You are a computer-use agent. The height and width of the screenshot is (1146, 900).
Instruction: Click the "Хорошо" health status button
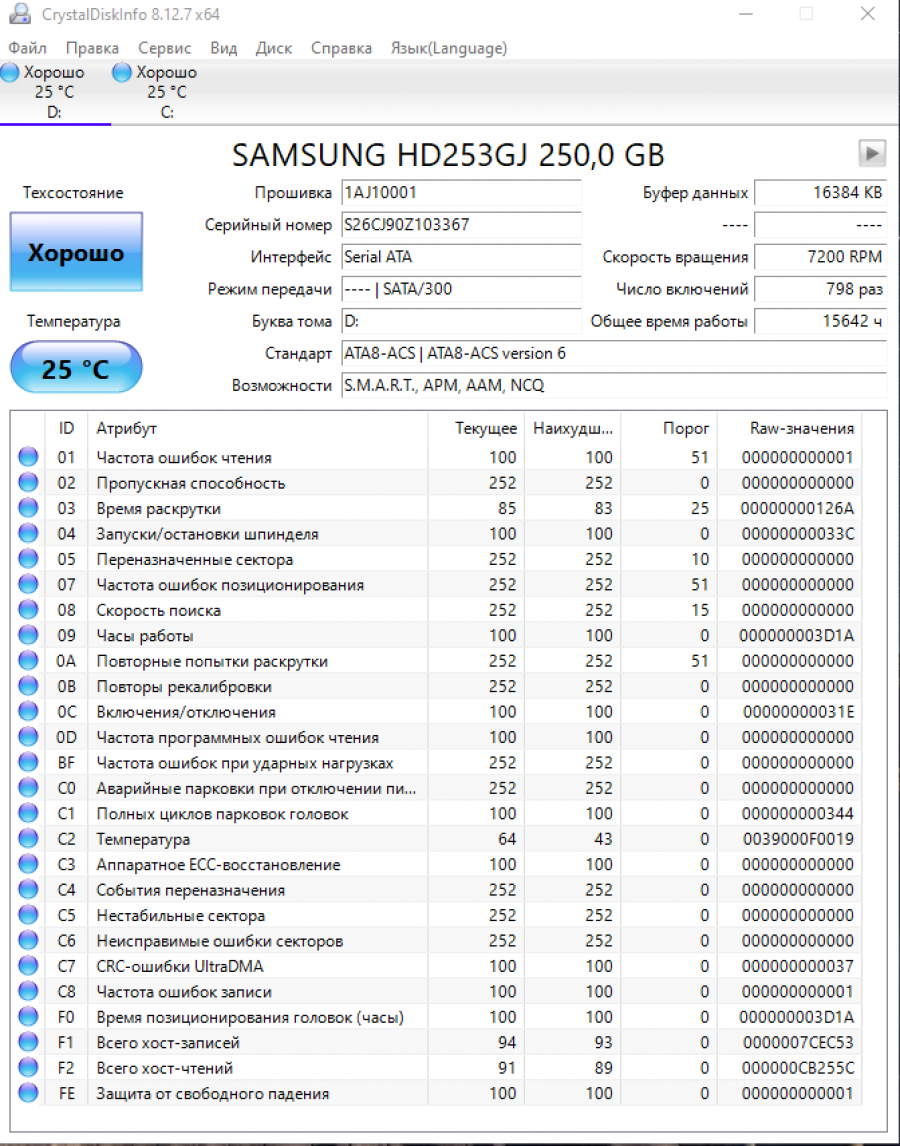76,252
